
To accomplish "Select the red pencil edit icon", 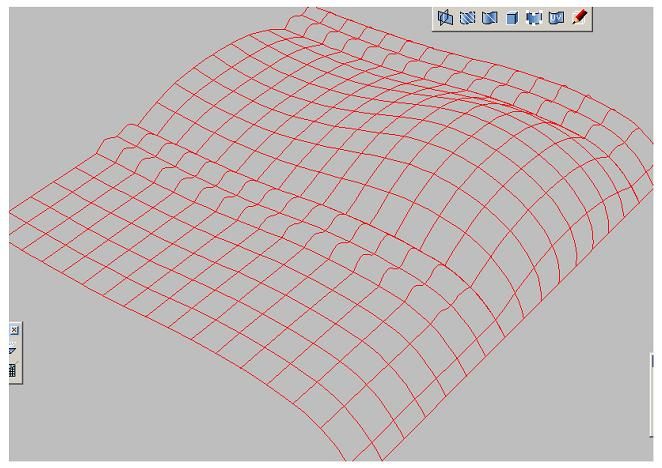I will (x=579, y=18).
